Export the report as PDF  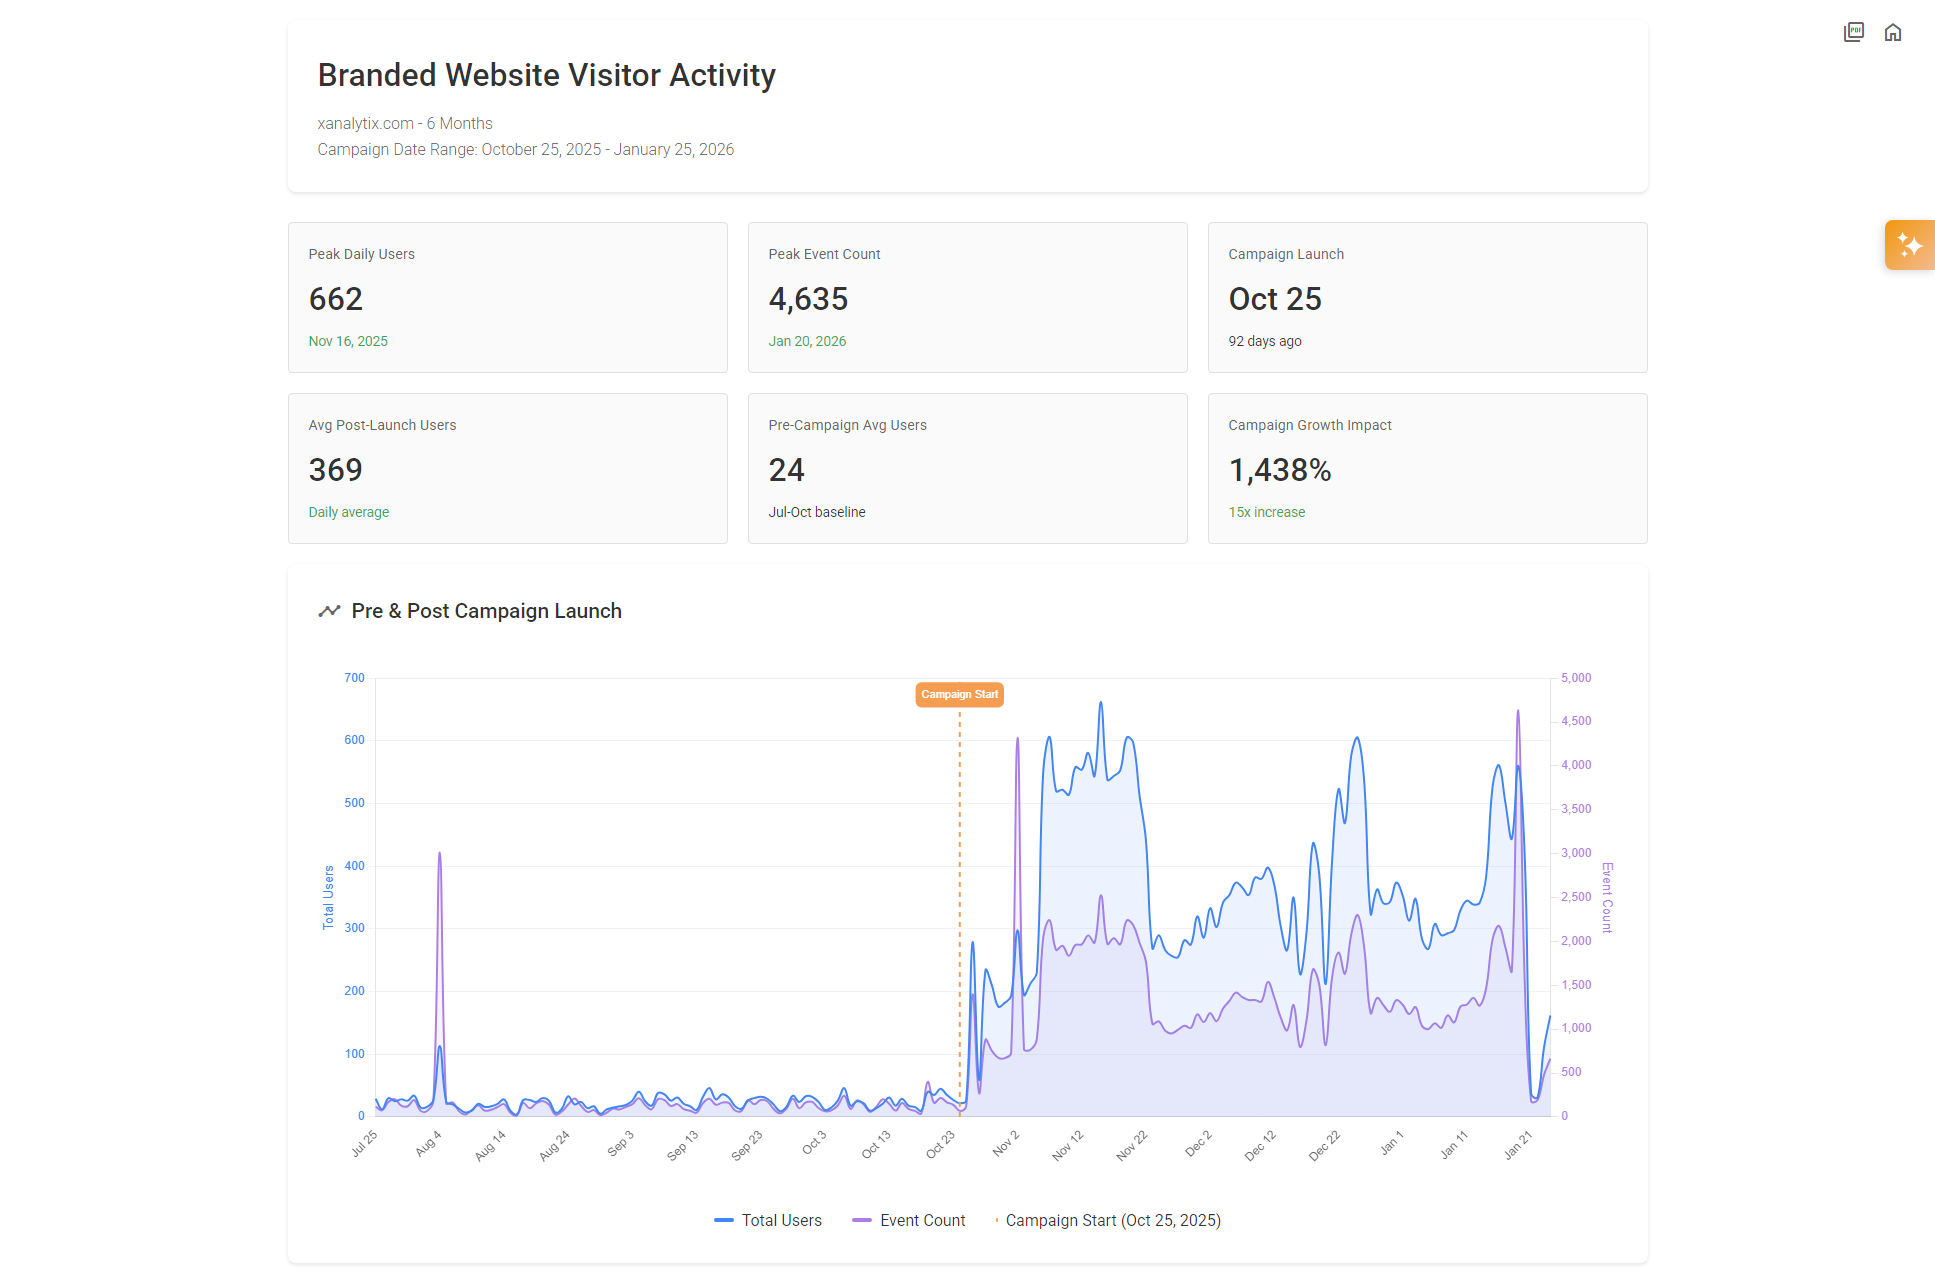(1854, 31)
